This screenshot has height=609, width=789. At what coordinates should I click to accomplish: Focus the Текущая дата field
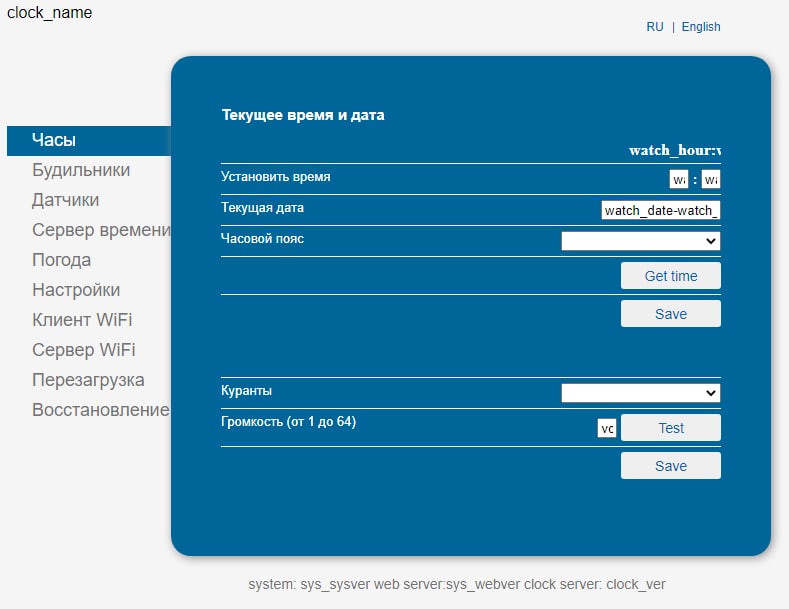661,210
